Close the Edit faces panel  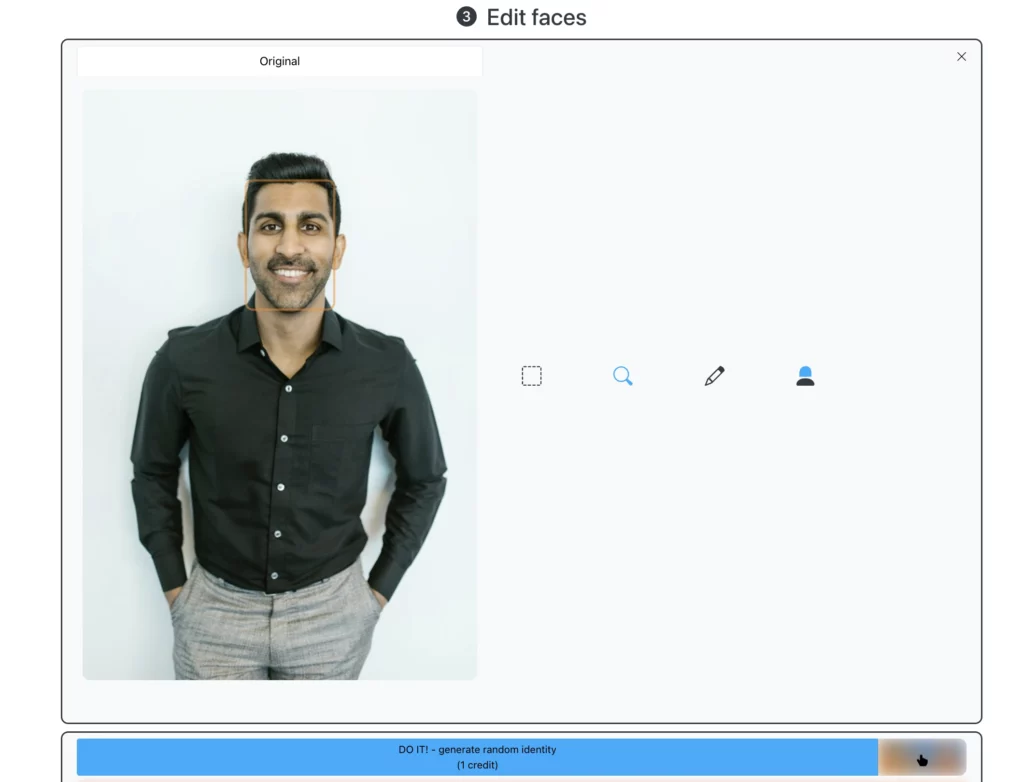tap(961, 57)
